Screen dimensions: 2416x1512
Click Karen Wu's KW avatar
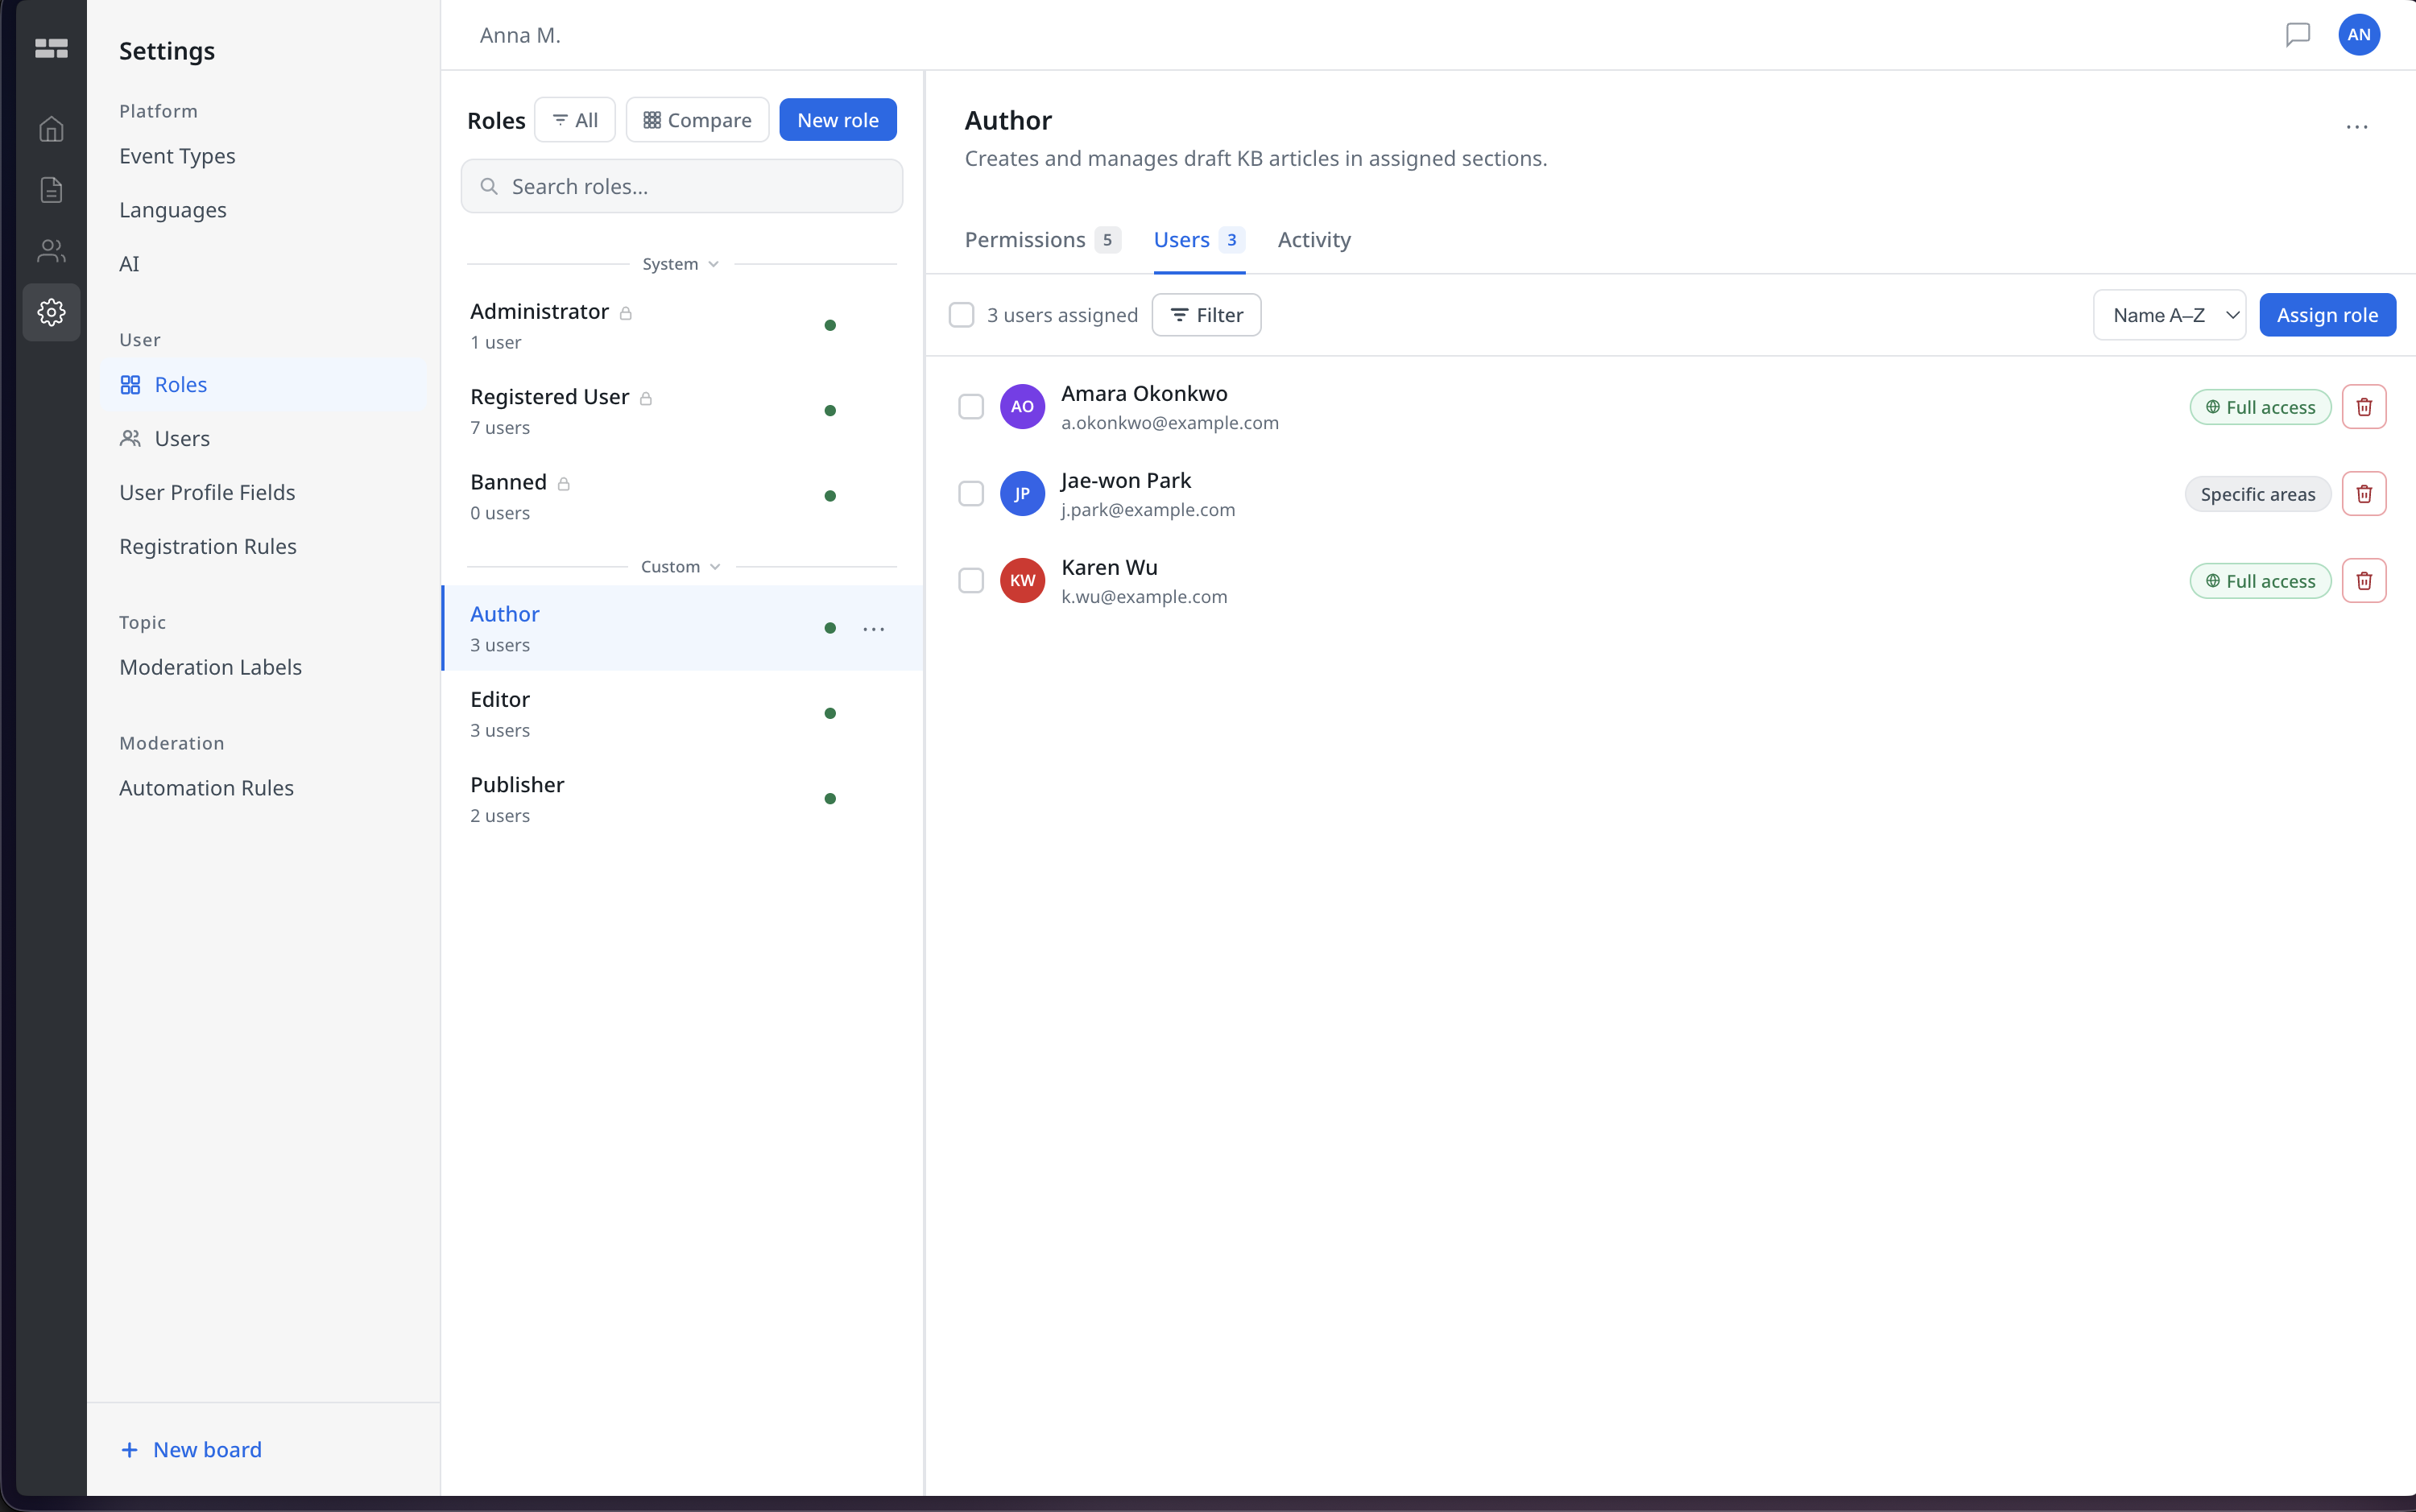[1022, 581]
